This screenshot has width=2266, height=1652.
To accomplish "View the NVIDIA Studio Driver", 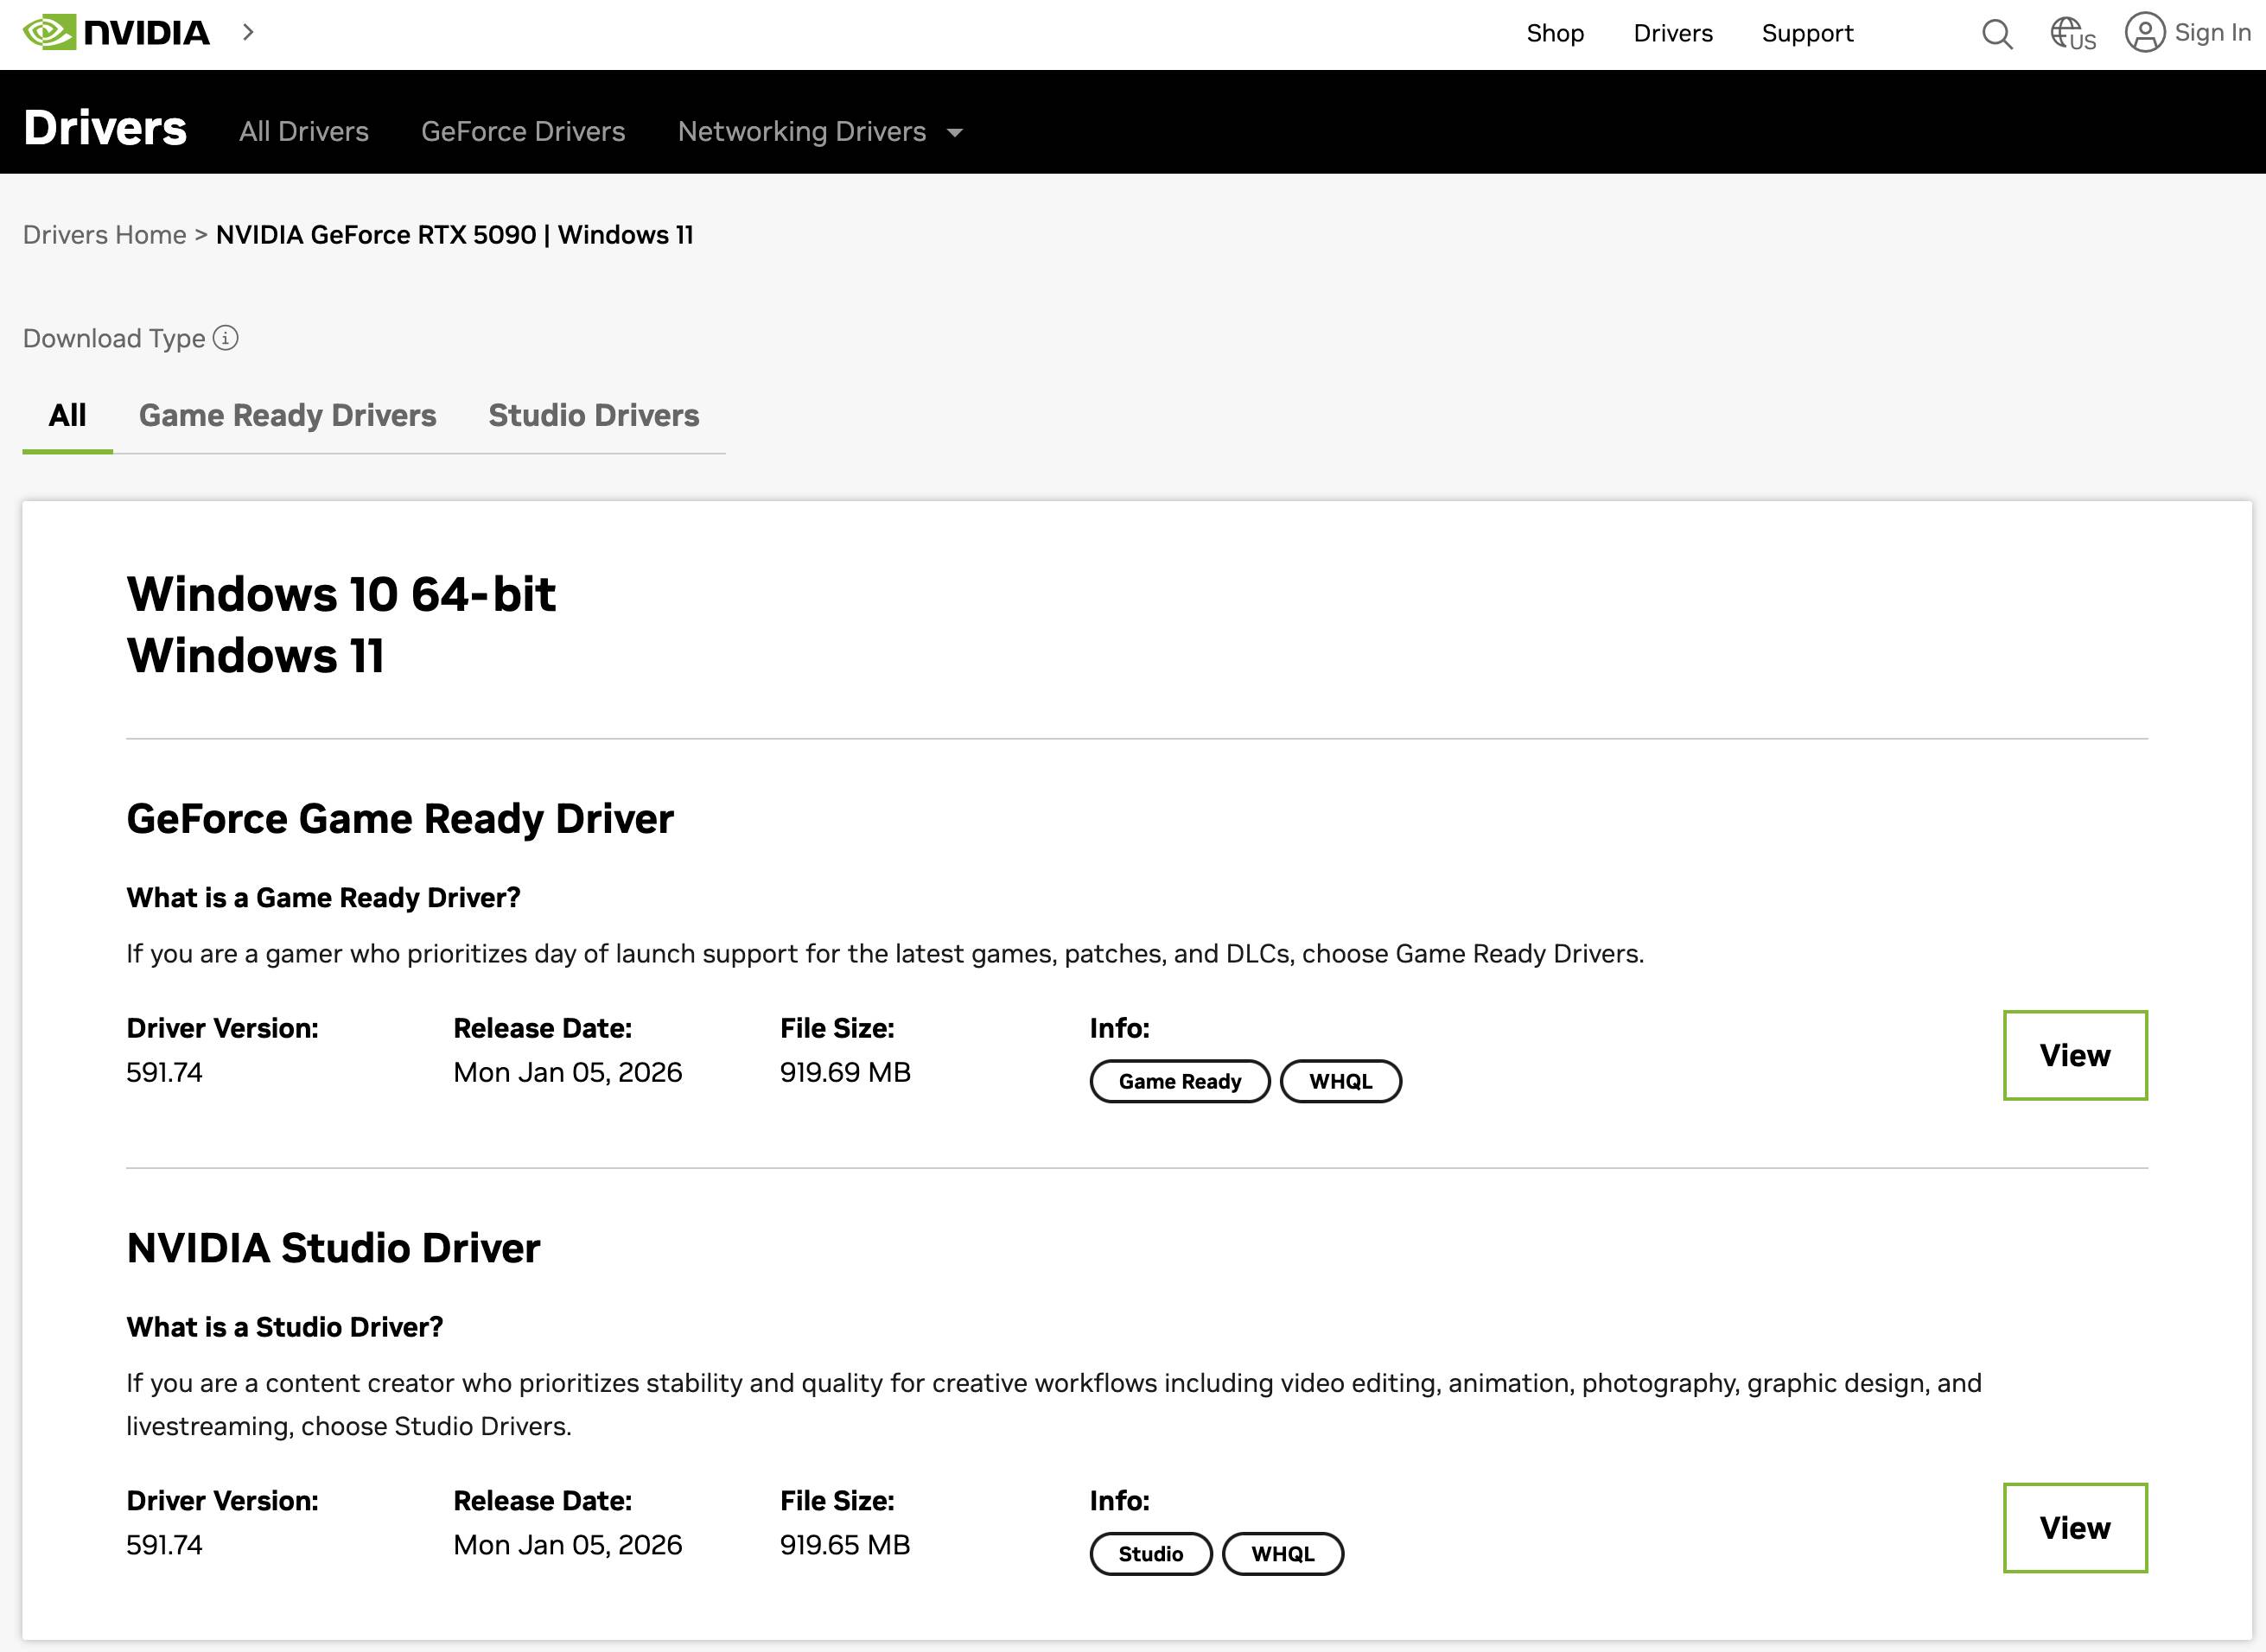I will [2074, 1527].
